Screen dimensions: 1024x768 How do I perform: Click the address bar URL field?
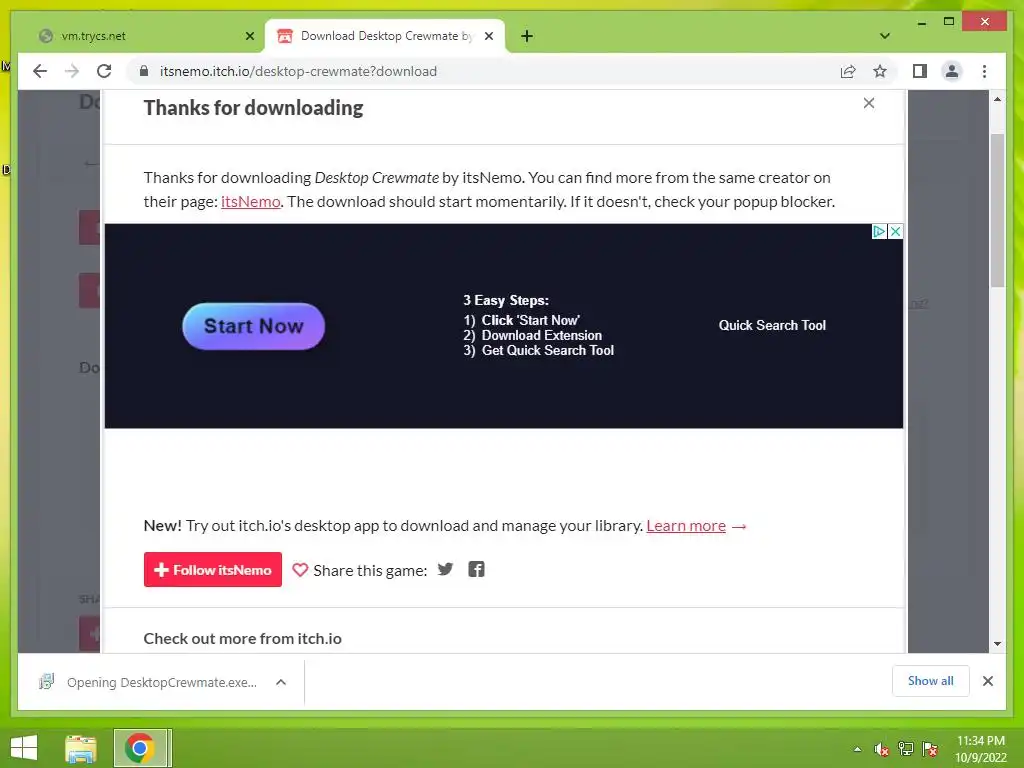(483, 71)
